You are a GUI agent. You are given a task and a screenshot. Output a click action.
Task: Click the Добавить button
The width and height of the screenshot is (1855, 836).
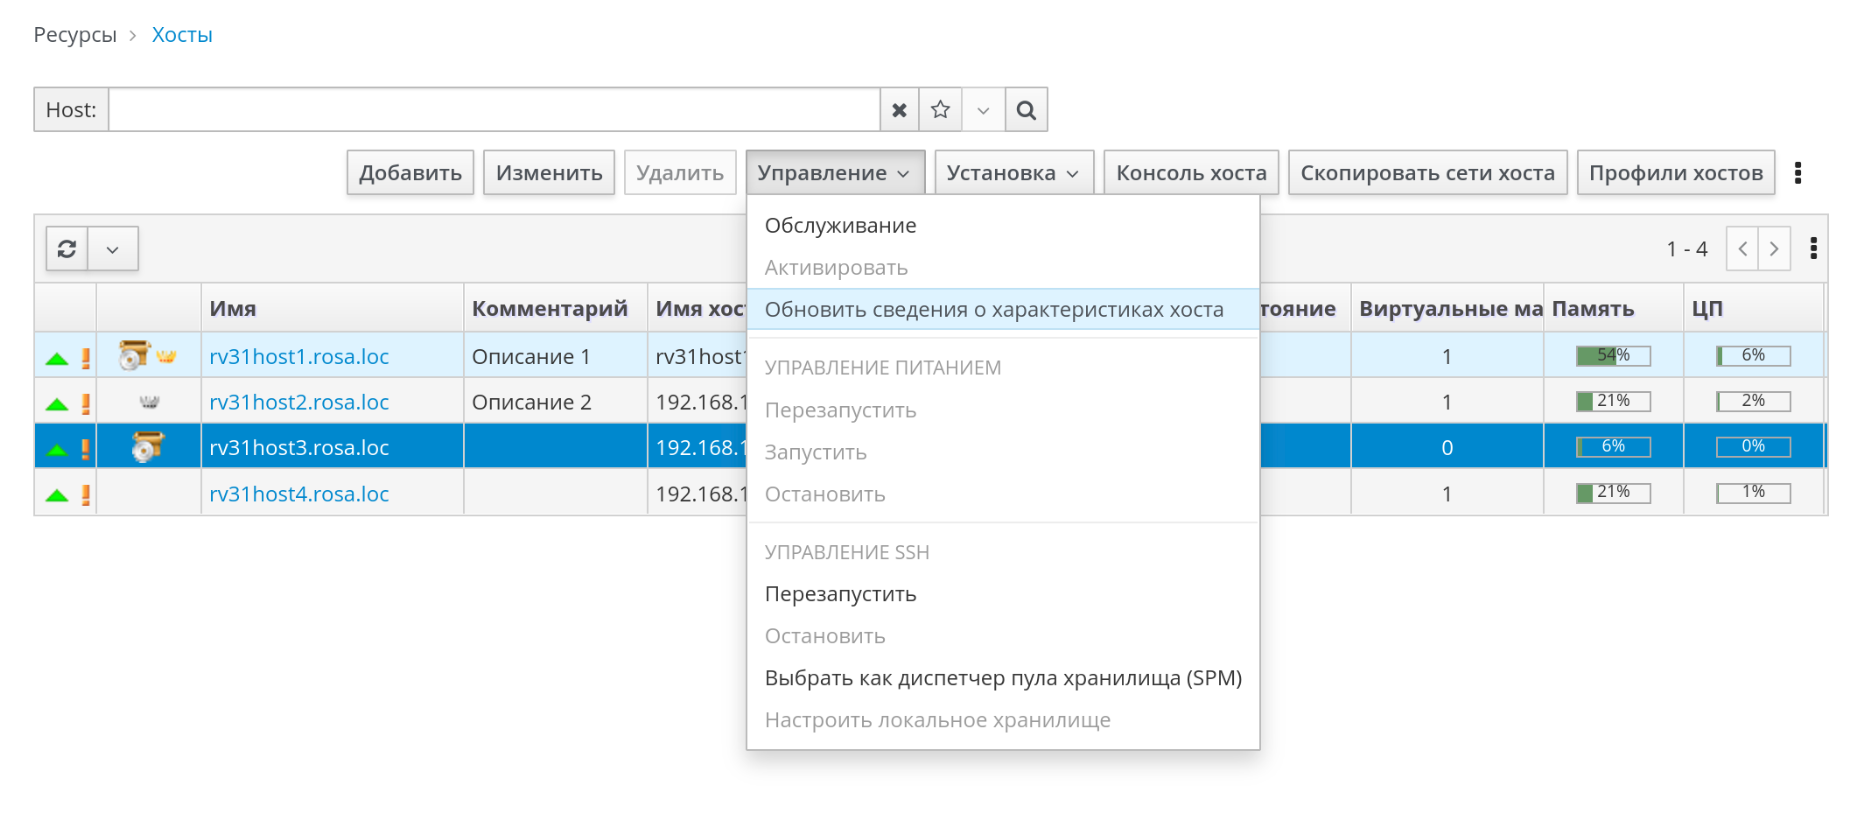[410, 173]
